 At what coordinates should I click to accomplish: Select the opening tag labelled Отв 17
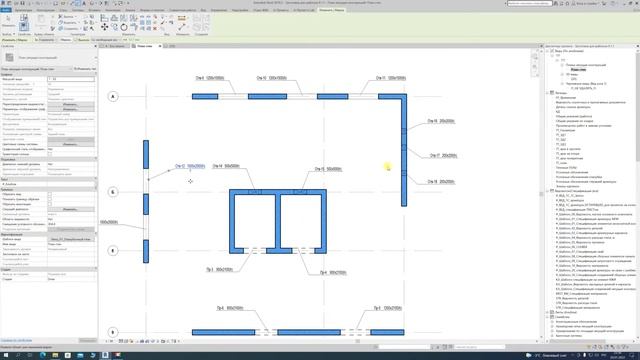[443, 156]
